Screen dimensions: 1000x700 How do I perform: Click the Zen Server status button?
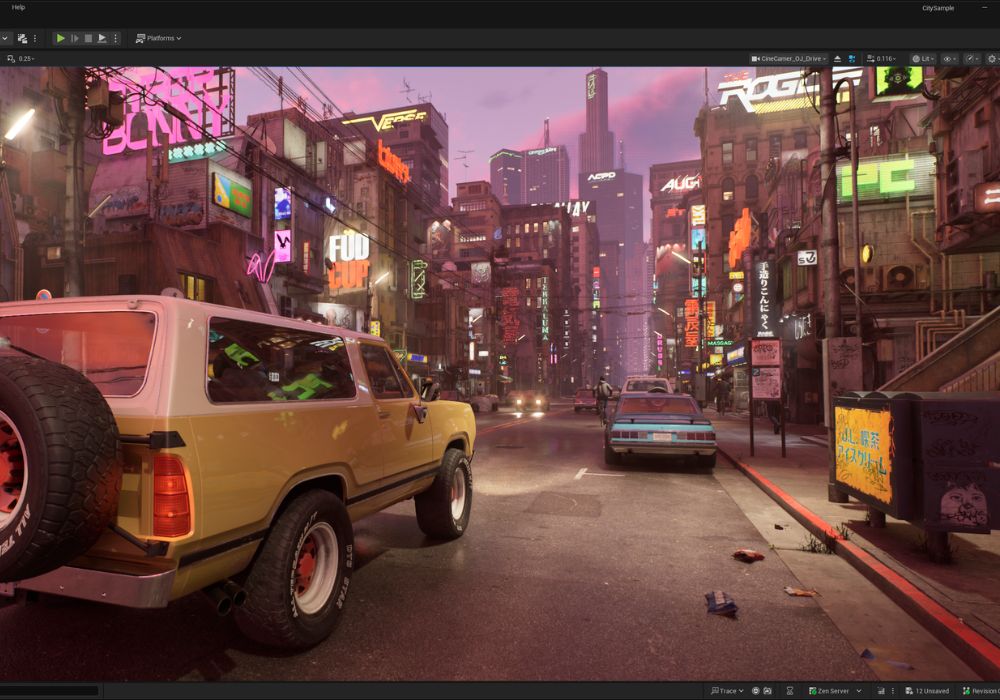[x=834, y=691]
